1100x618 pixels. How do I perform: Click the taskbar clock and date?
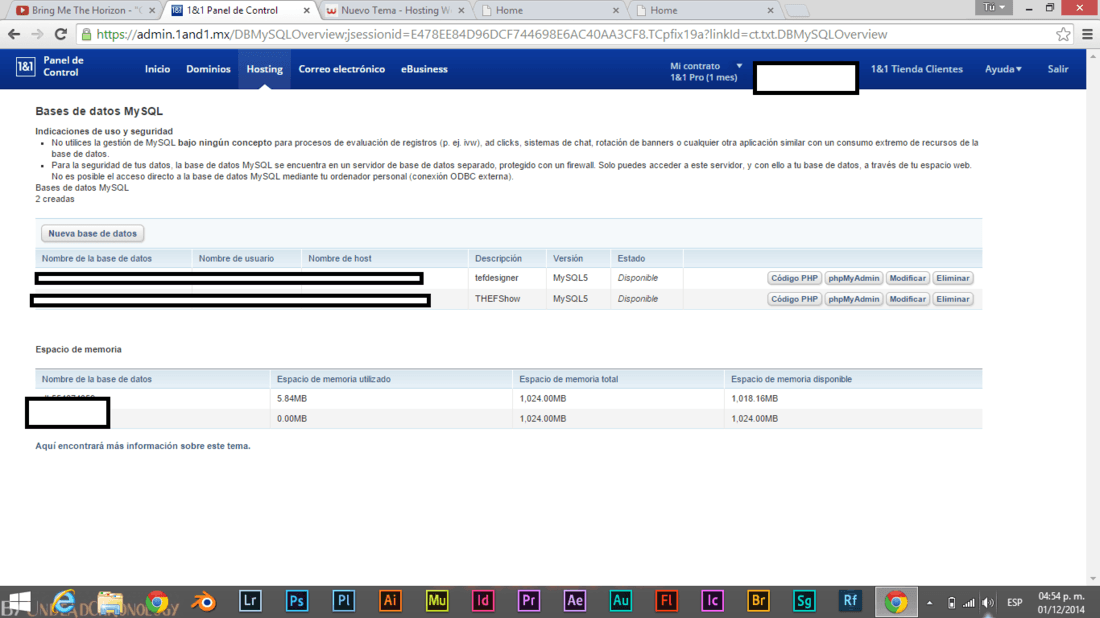1061,603
